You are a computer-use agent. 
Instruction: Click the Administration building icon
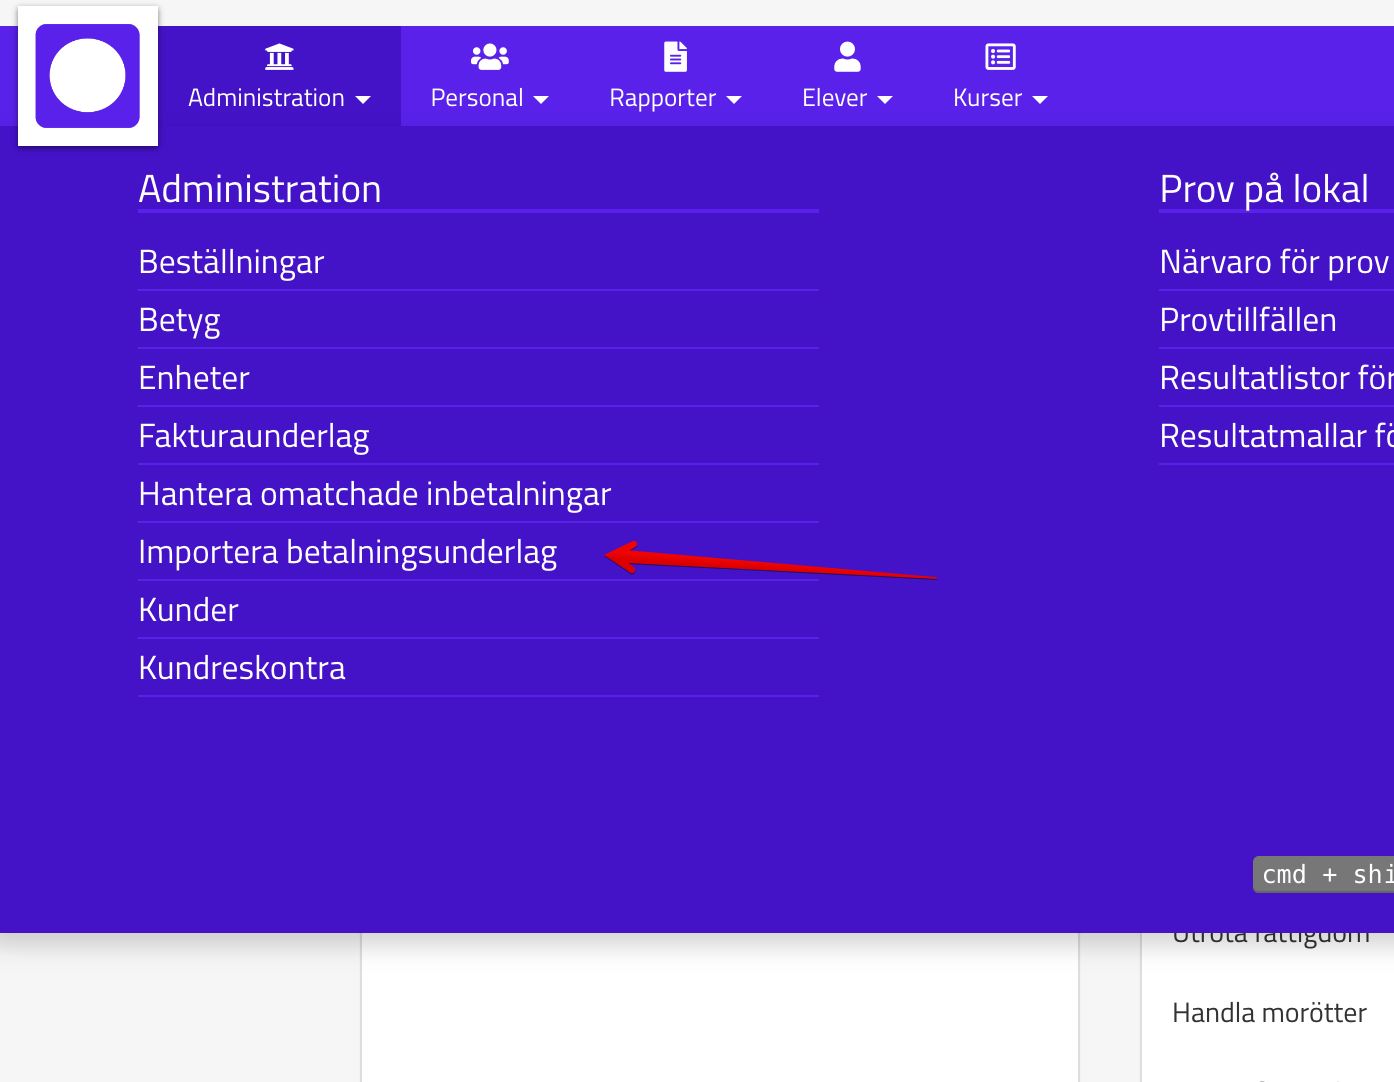tap(279, 57)
